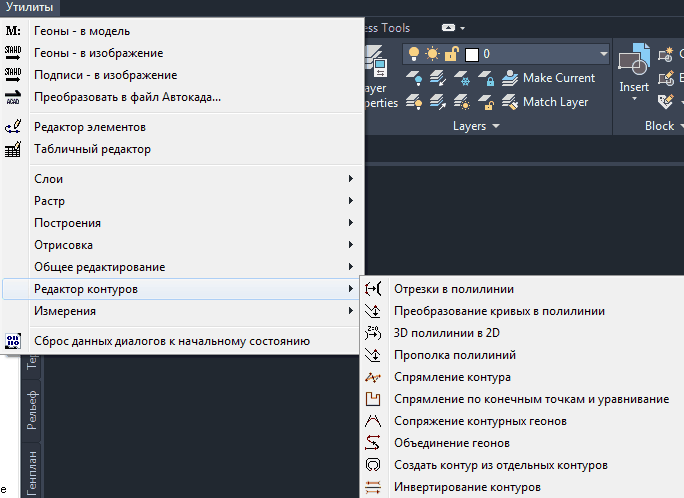Click the Прополка полилиний icon

(x=373, y=355)
